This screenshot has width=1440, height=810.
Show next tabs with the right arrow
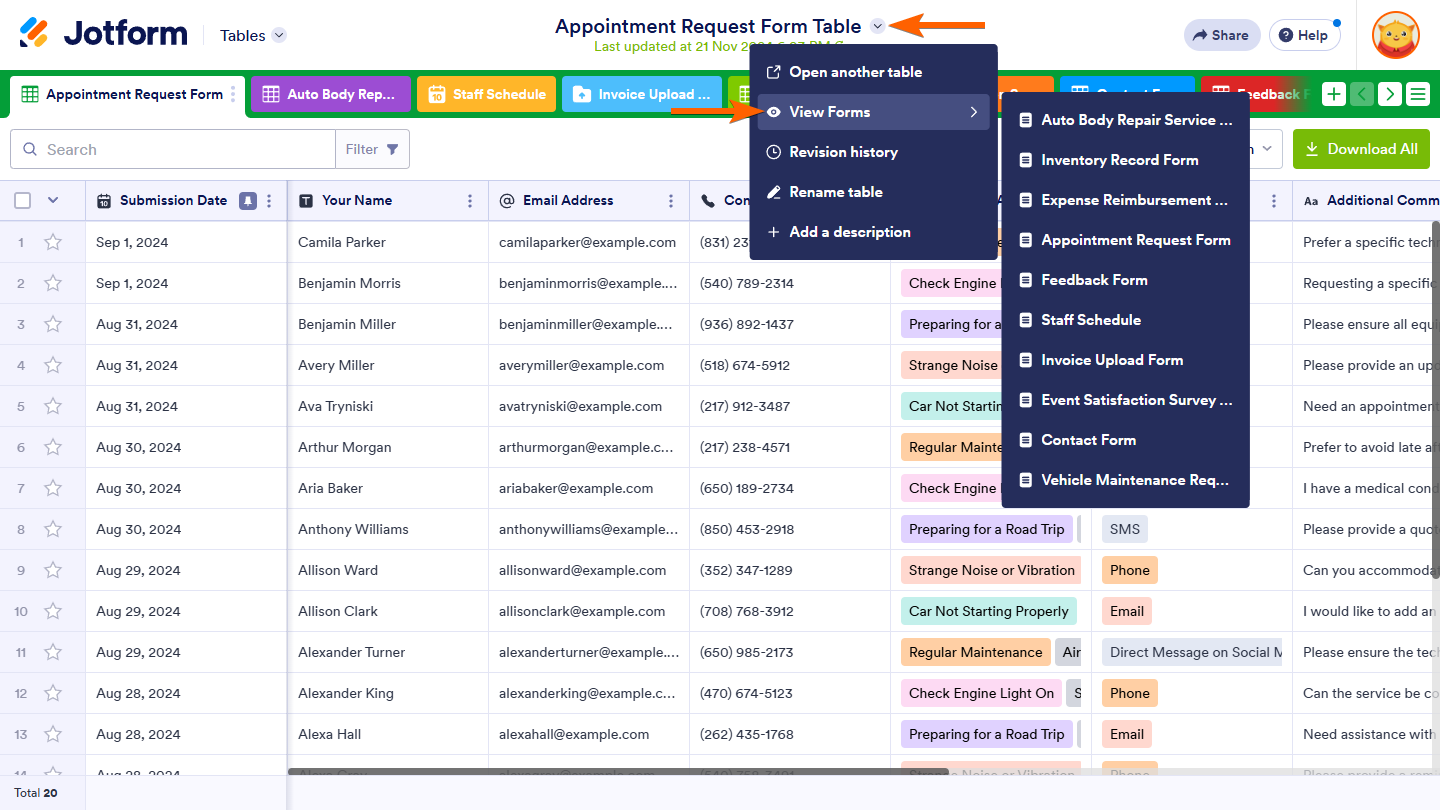point(1390,94)
